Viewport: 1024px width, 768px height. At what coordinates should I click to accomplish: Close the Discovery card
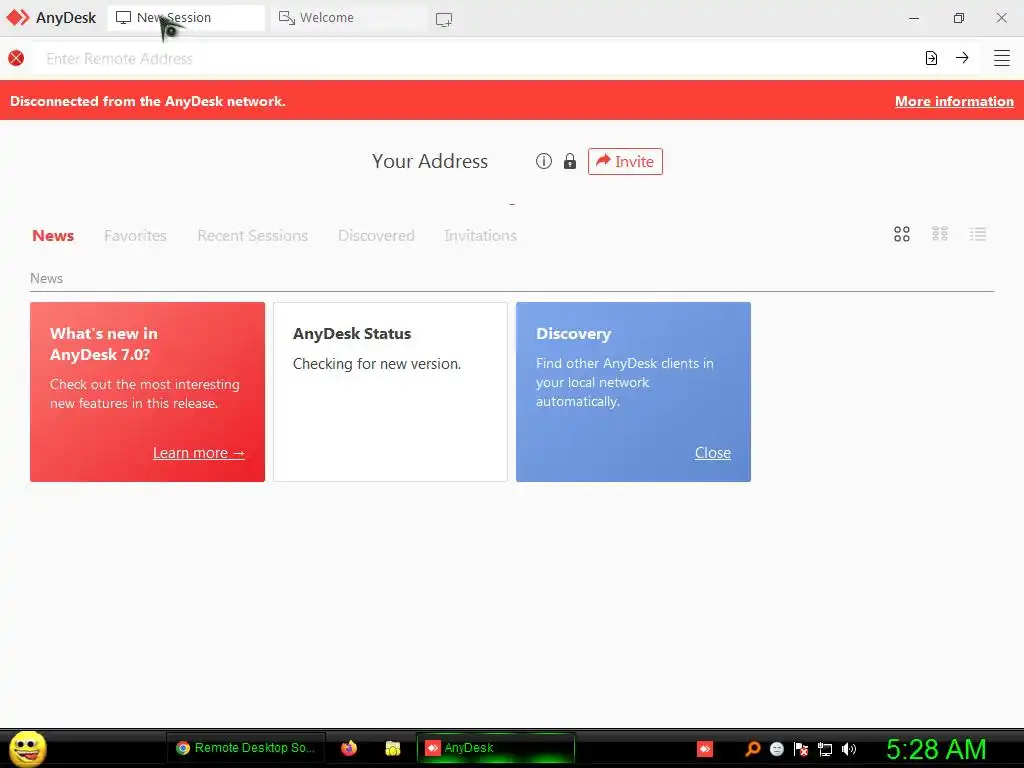[x=712, y=453]
